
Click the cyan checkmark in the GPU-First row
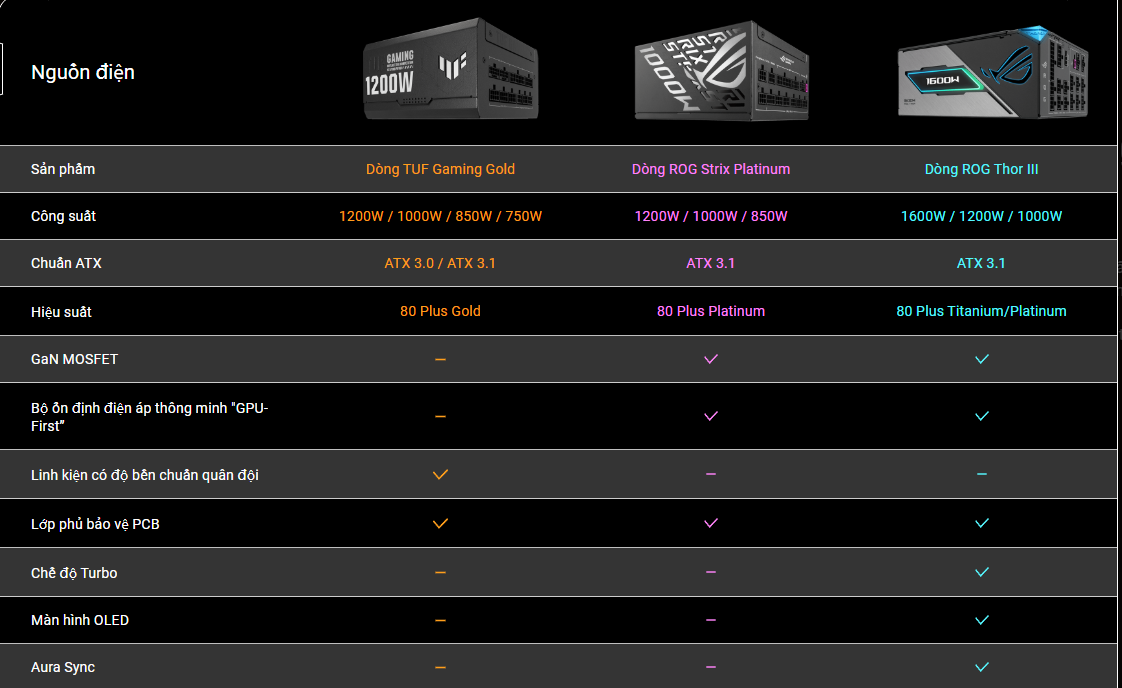coord(982,416)
